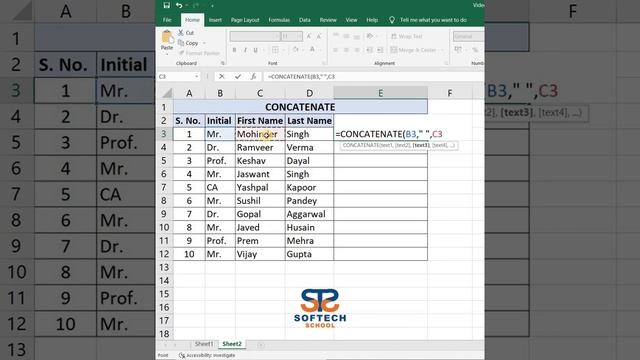
Task: Click the Align Left icon
Action: 336,50
